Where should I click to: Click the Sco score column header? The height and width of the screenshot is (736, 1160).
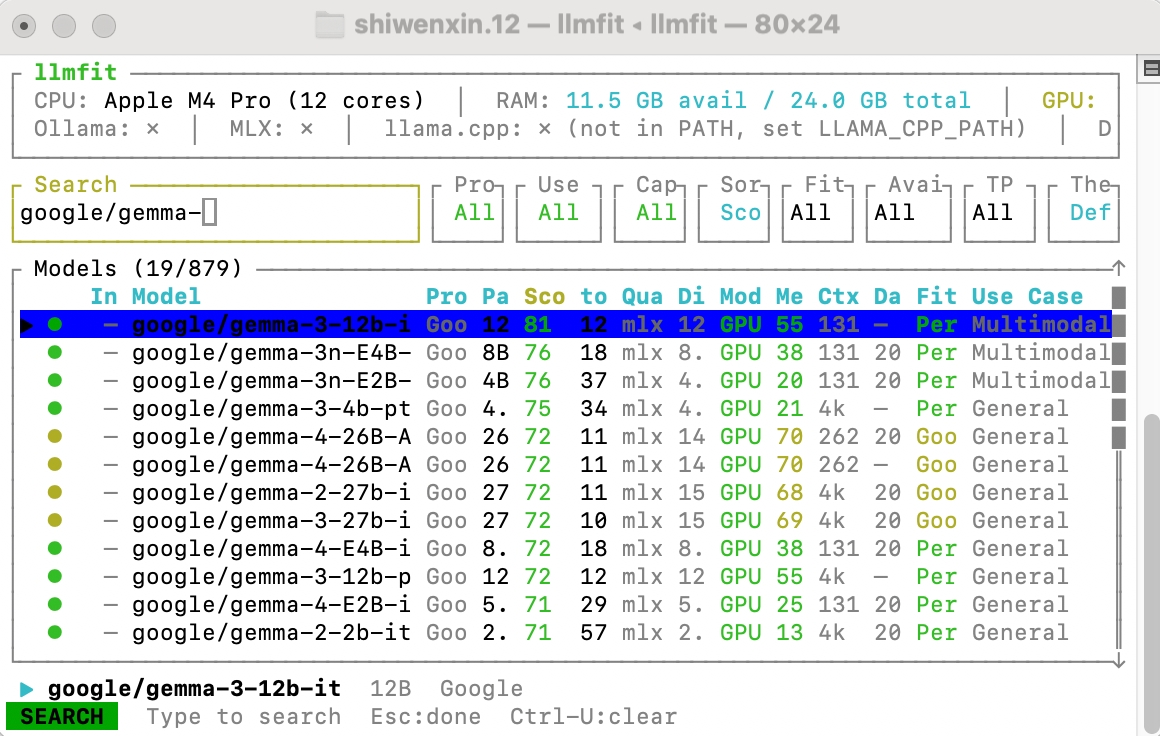click(x=544, y=297)
